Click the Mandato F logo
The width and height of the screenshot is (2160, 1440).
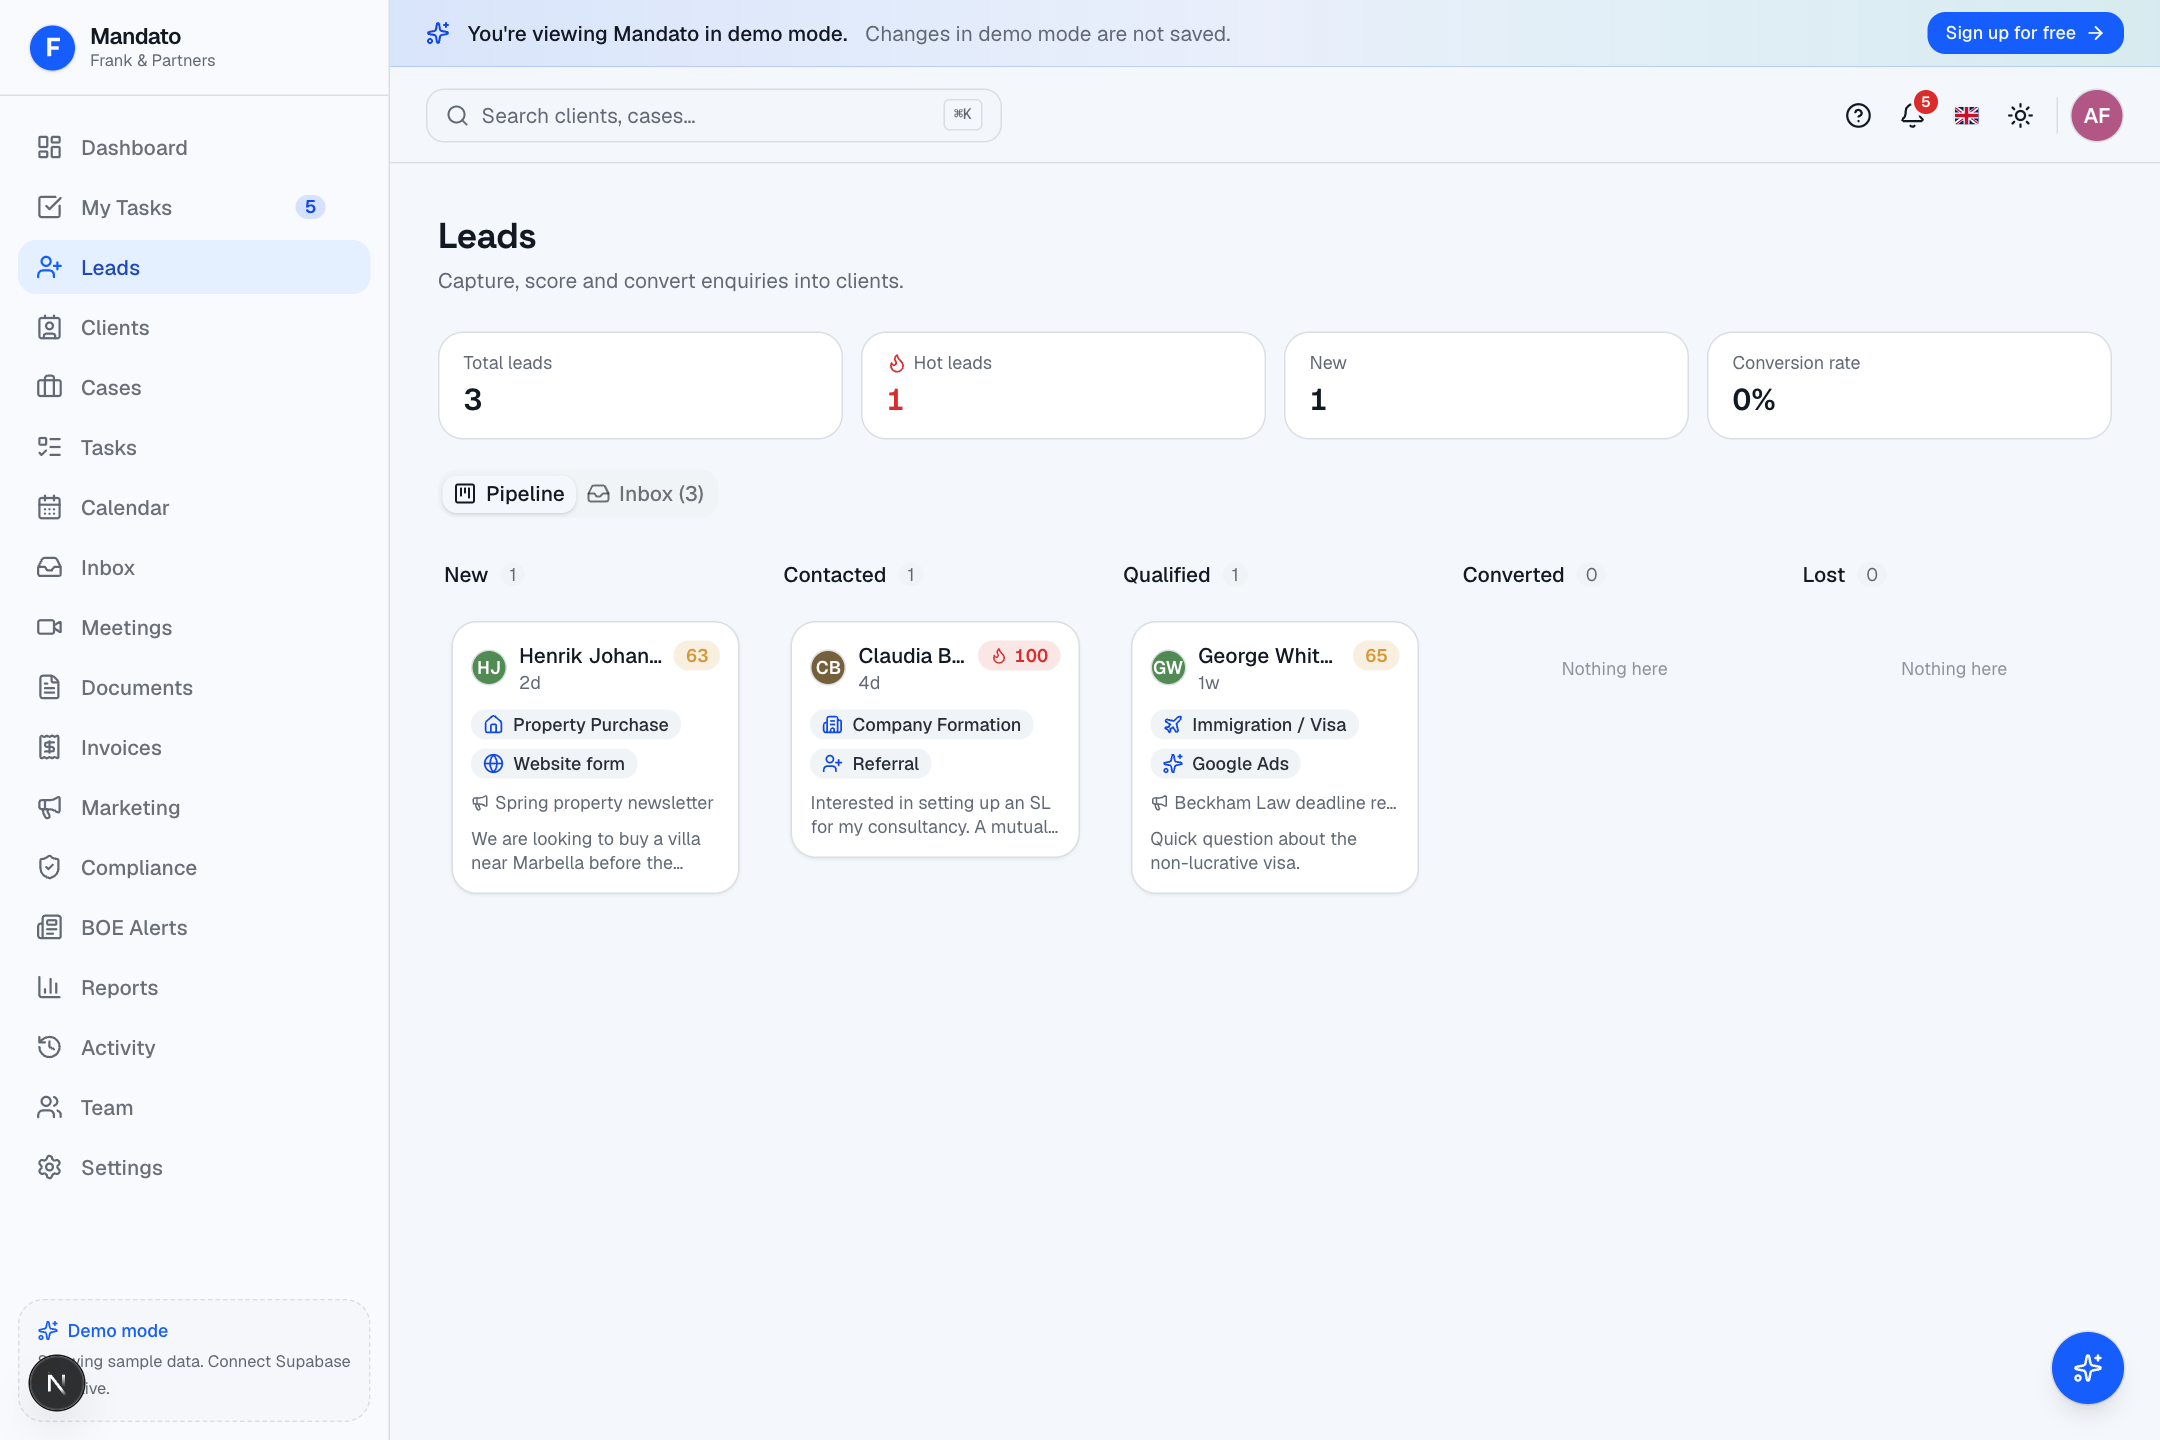pos(52,47)
